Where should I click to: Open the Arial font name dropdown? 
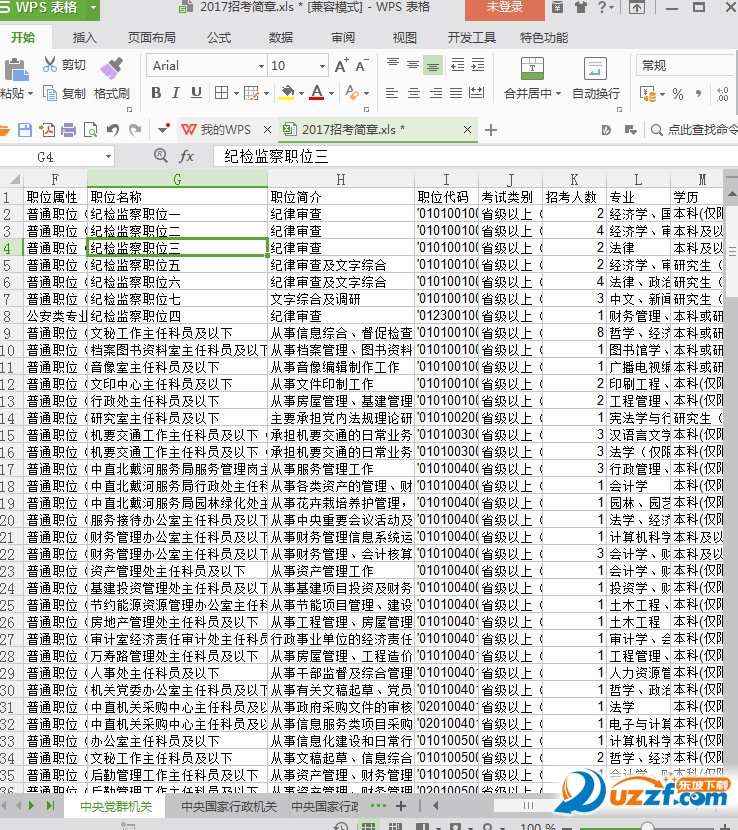pos(261,66)
